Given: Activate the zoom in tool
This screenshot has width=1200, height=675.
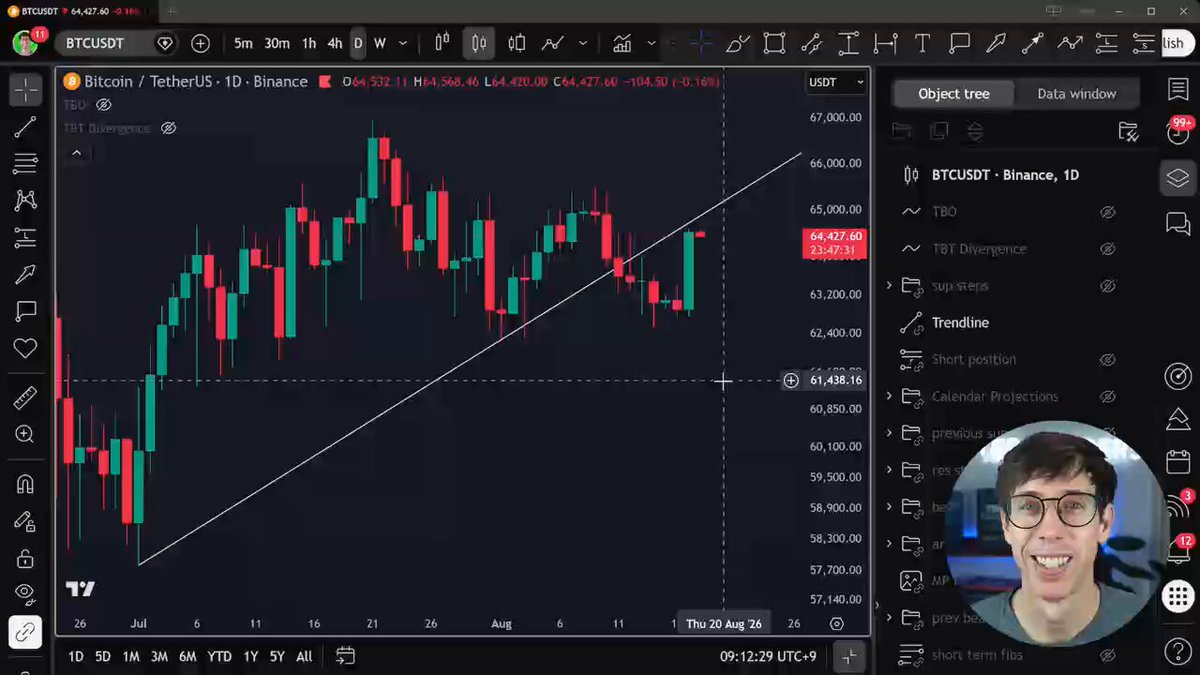Looking at the screenshot, I should pyautogui.click(x=25, y=434).
